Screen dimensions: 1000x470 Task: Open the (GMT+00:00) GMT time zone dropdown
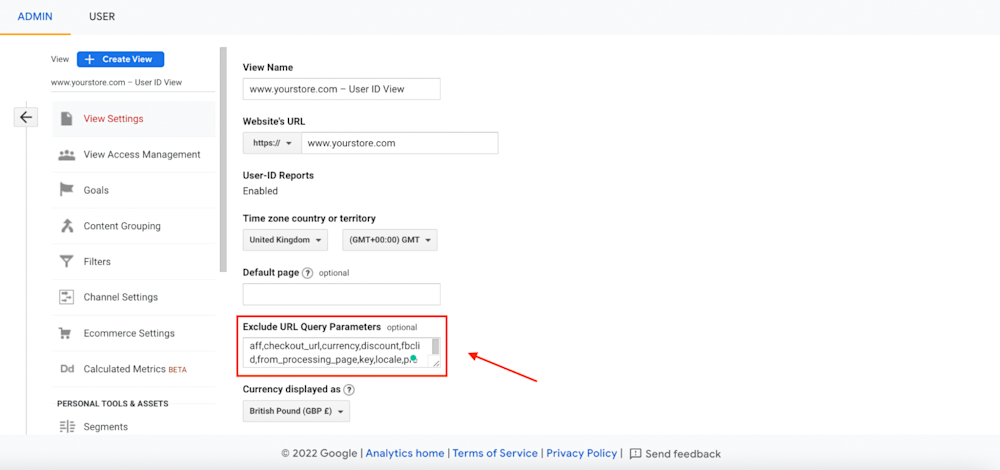pos(390,240)
